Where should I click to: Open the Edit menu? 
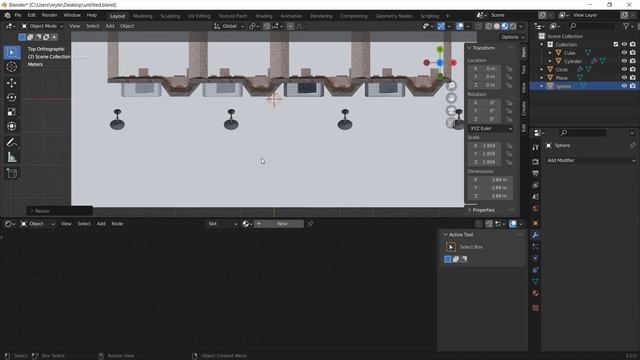pos(31,16)
